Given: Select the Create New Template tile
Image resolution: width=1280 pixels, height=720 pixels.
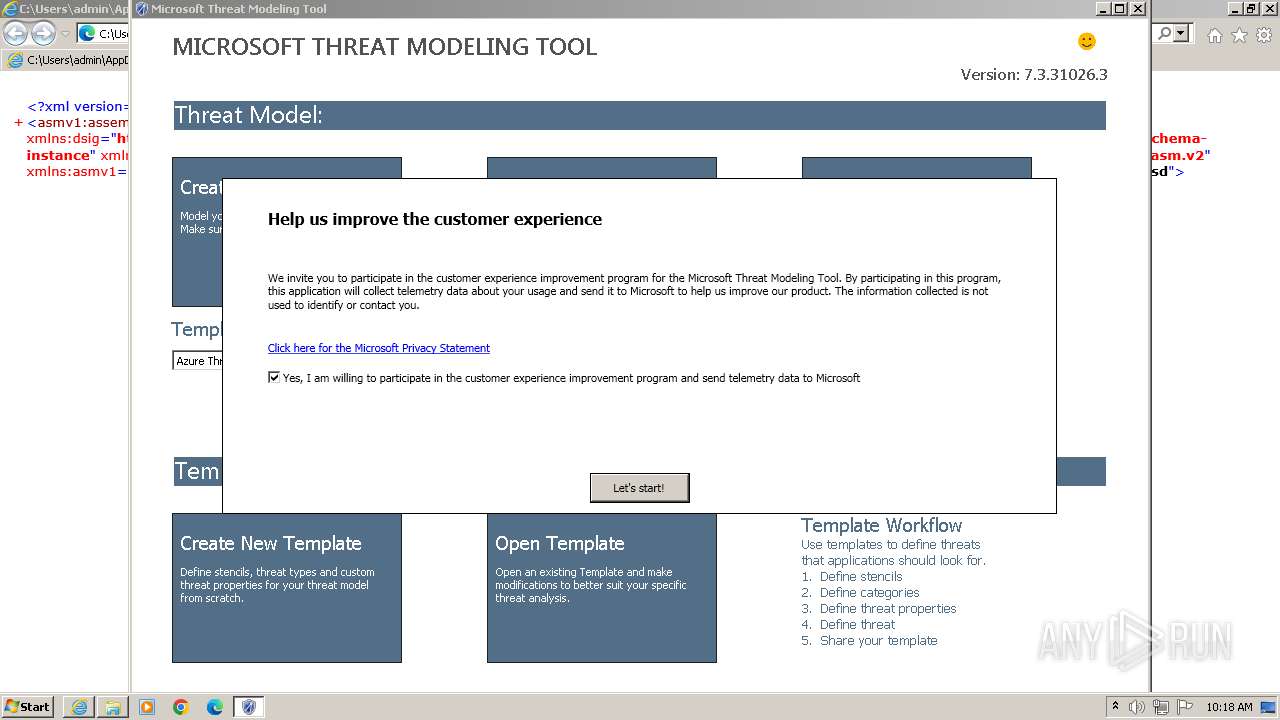Looking at the screenshot, I should 287,588.
